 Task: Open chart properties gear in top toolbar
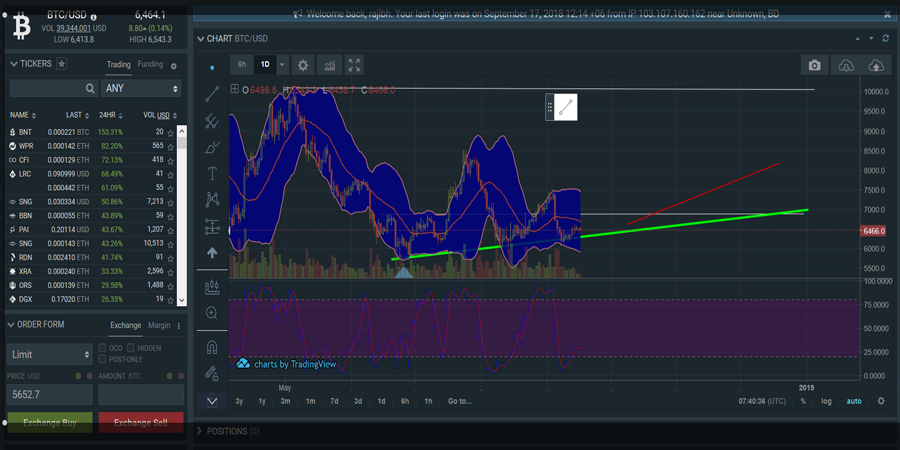[303, 65]
